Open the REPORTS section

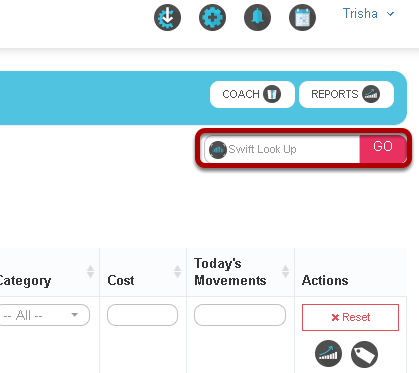click(x=346, y=94)
